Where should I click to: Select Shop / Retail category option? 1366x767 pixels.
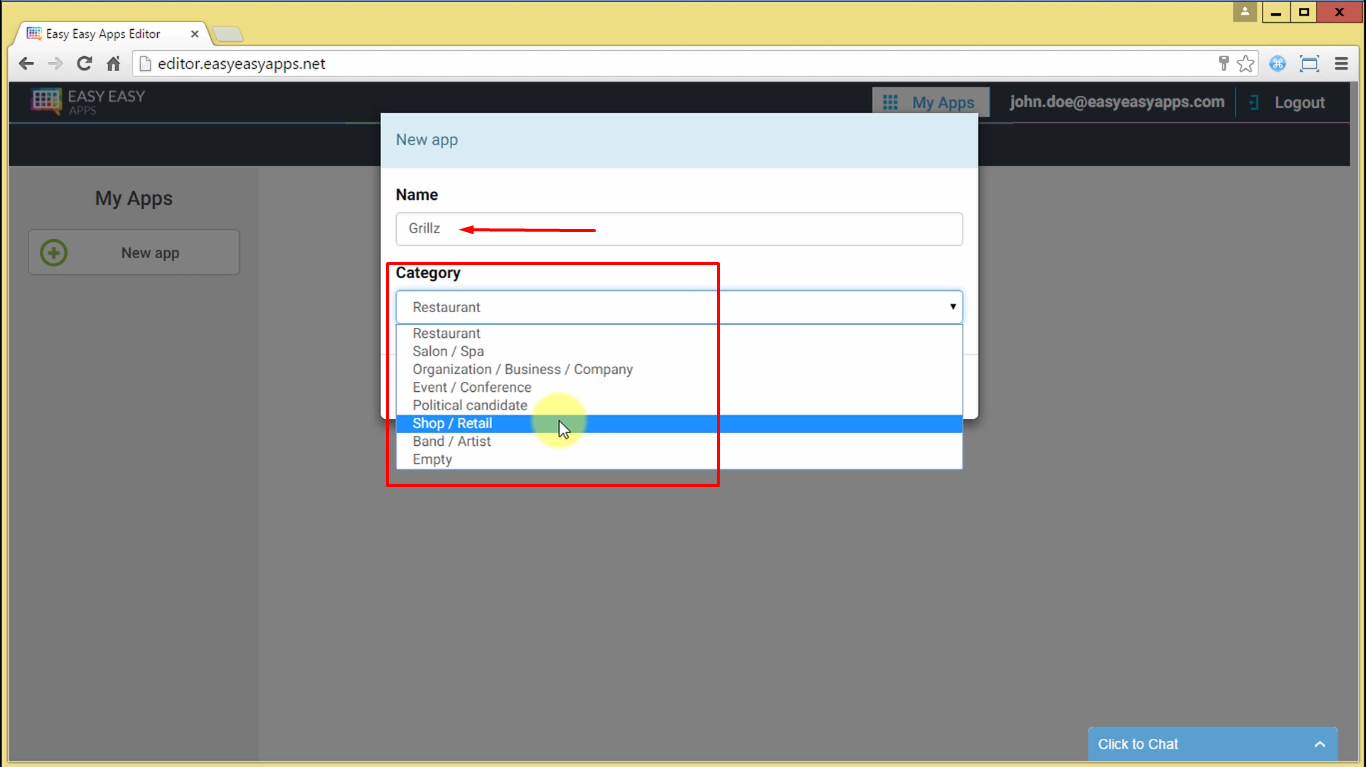(x=453, y=424)
